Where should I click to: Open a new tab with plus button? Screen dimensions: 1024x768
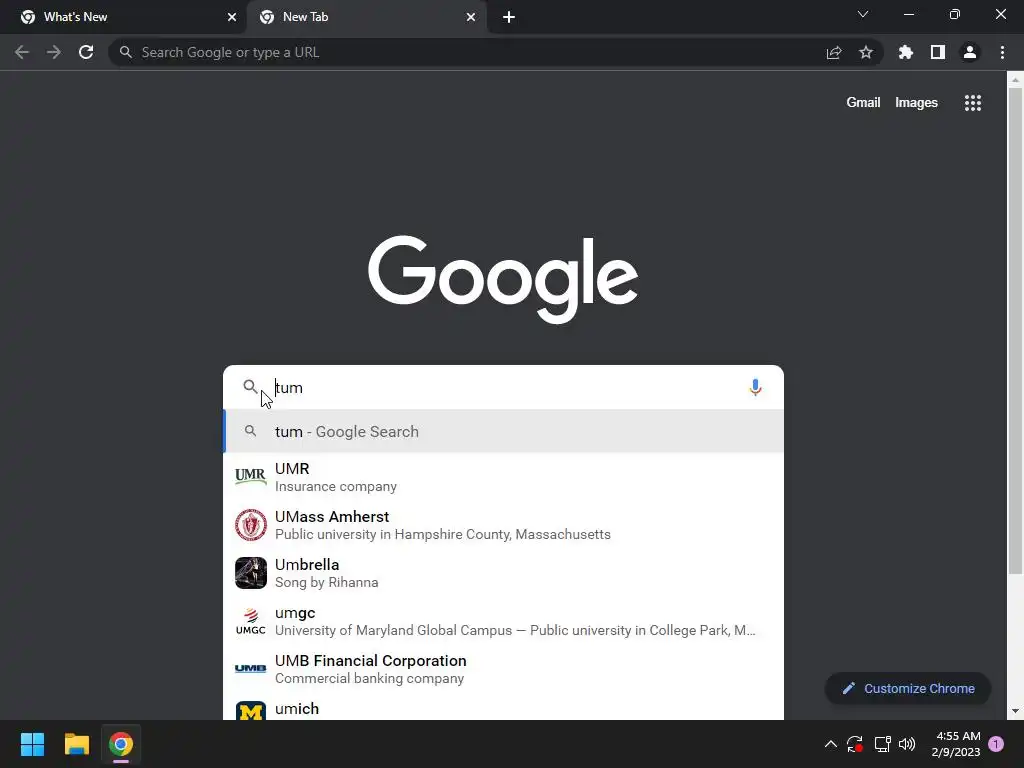pyautogui.click(x=509, y=17)
